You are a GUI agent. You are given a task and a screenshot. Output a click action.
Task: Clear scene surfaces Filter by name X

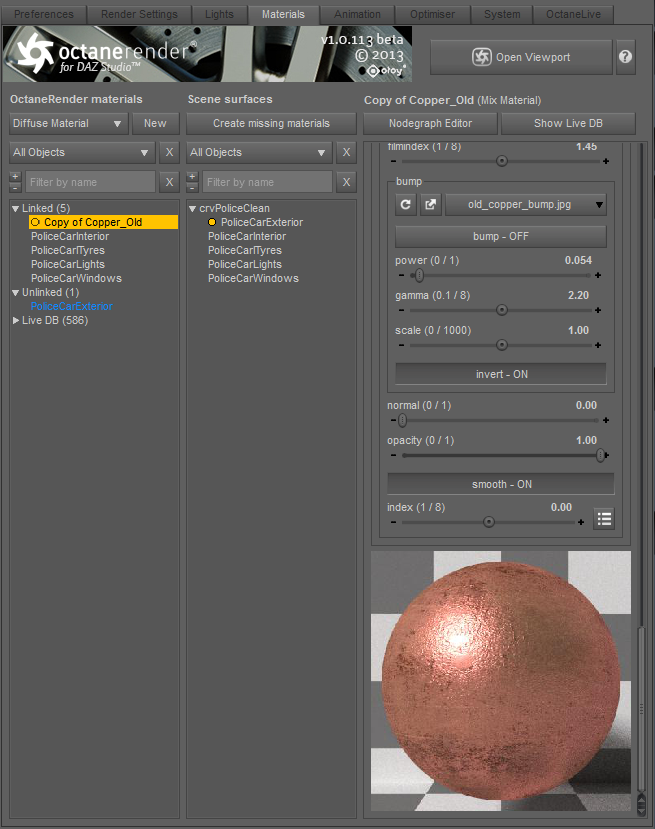[346, 182]
